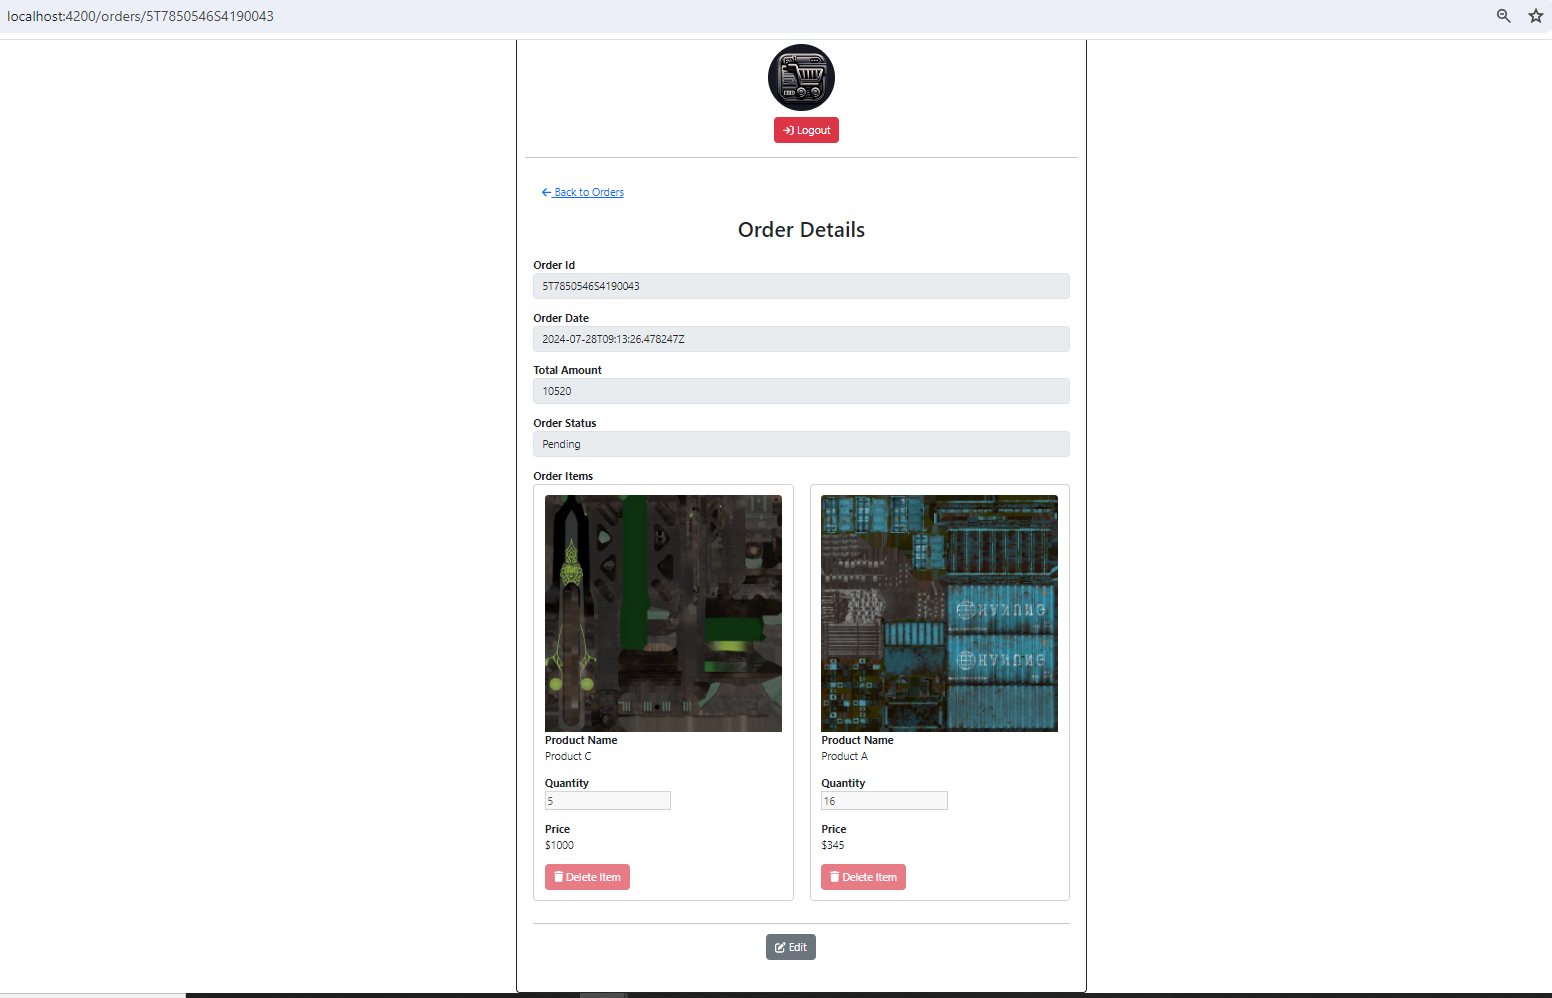Click the browser zoom magnifier icon
1552x998 pixels.
click(x=1503, y=16)
